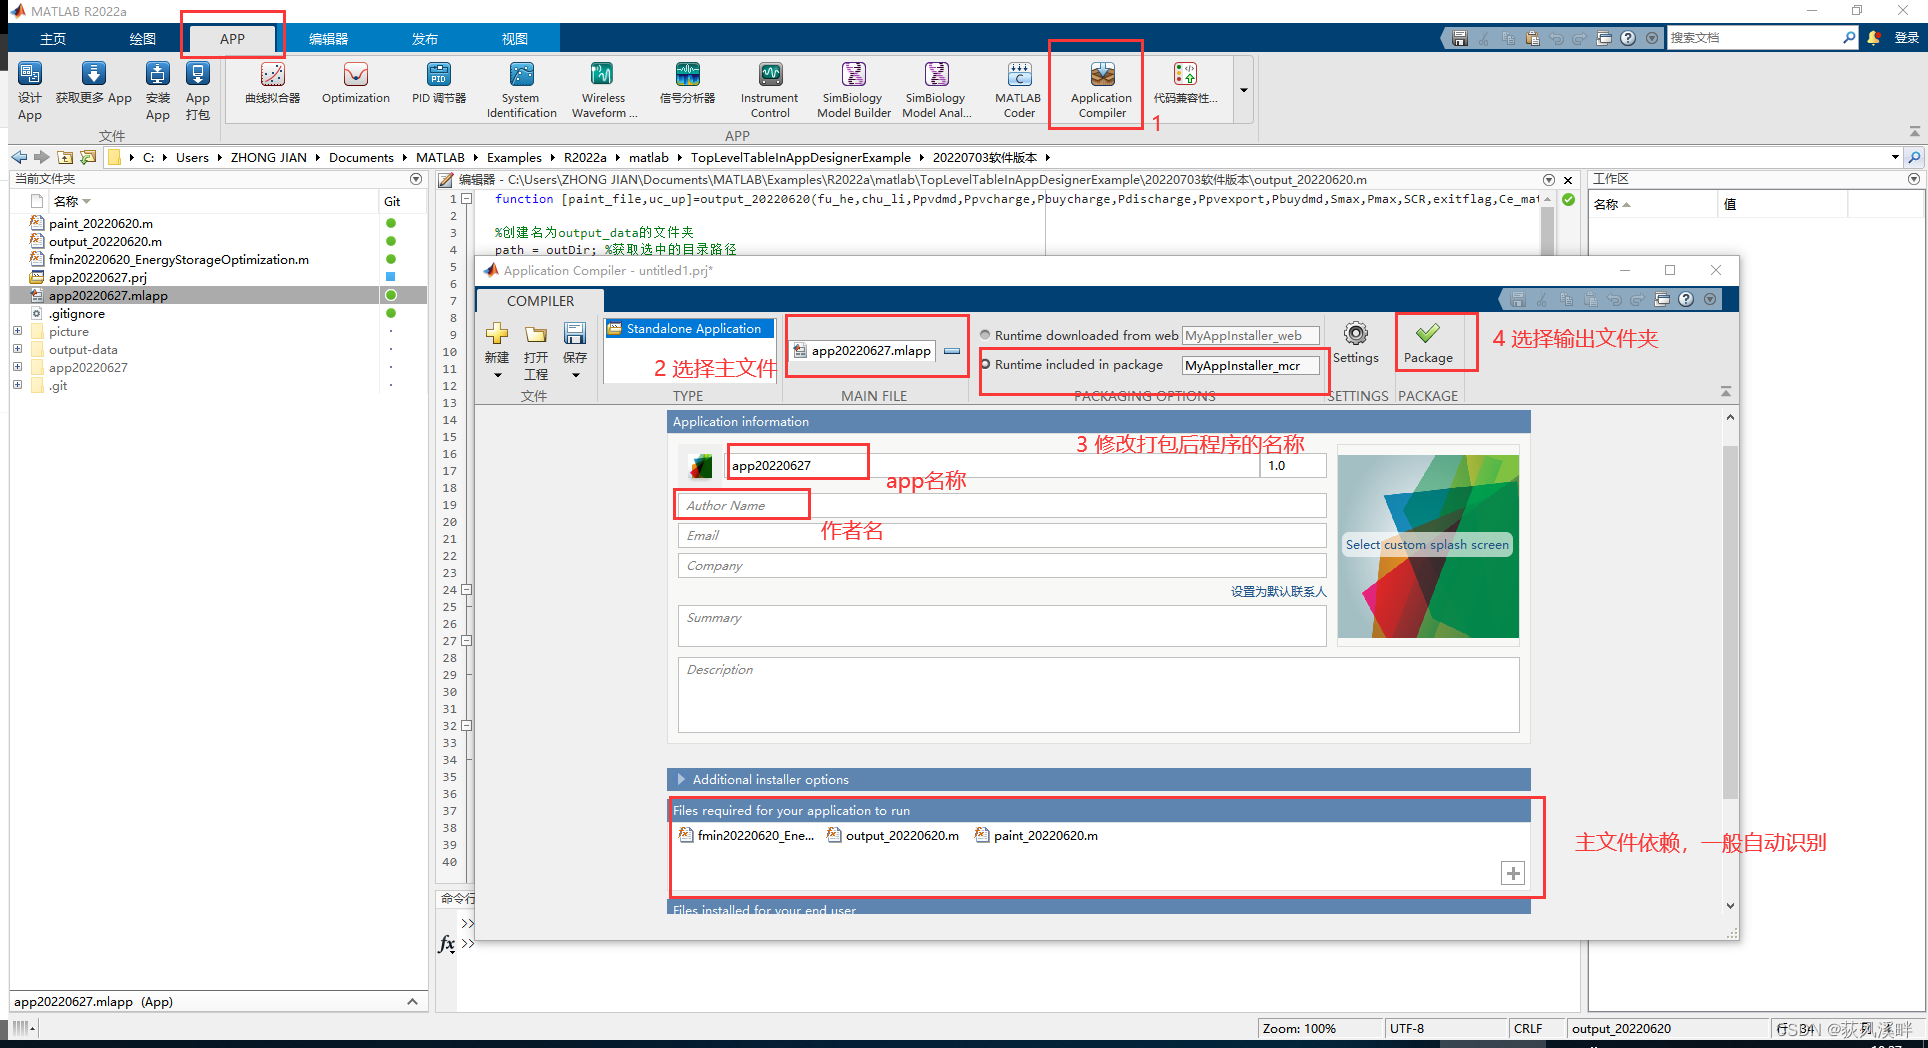Viewport: 1928px width, 1048px height.
Task: Open Compiler Settings gear
Action: click(x=1356, y=343)
